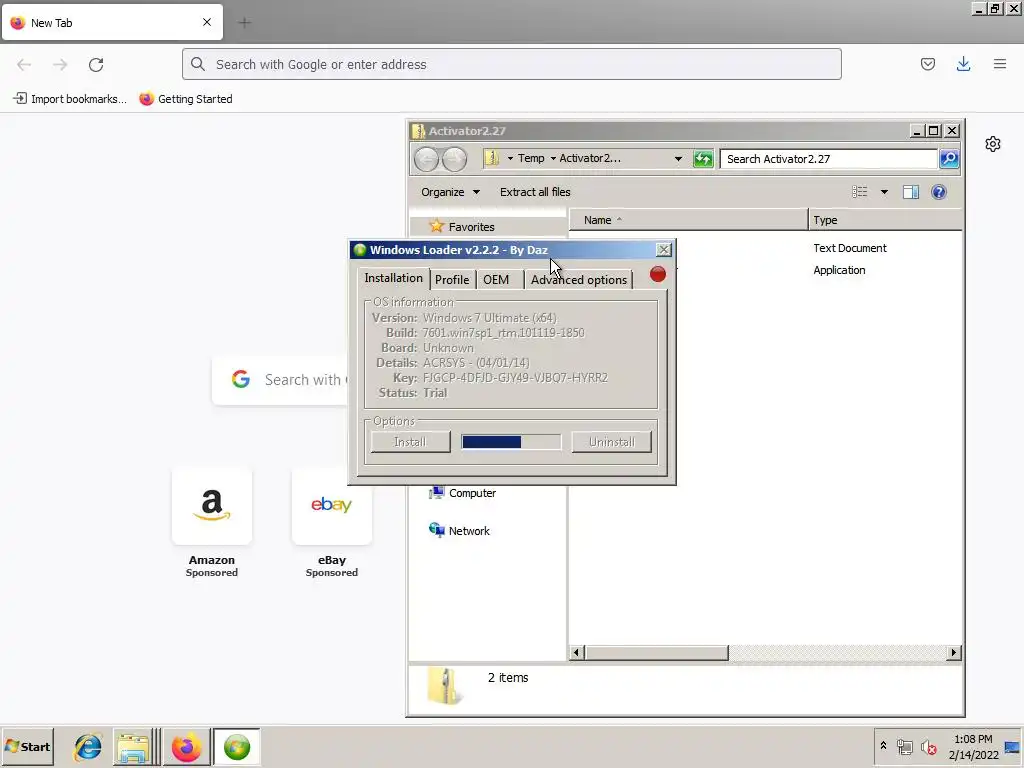The height and width of the screenshot is (768, 1024).
Task: Open the volume tray icon
Action: (927, 747)
